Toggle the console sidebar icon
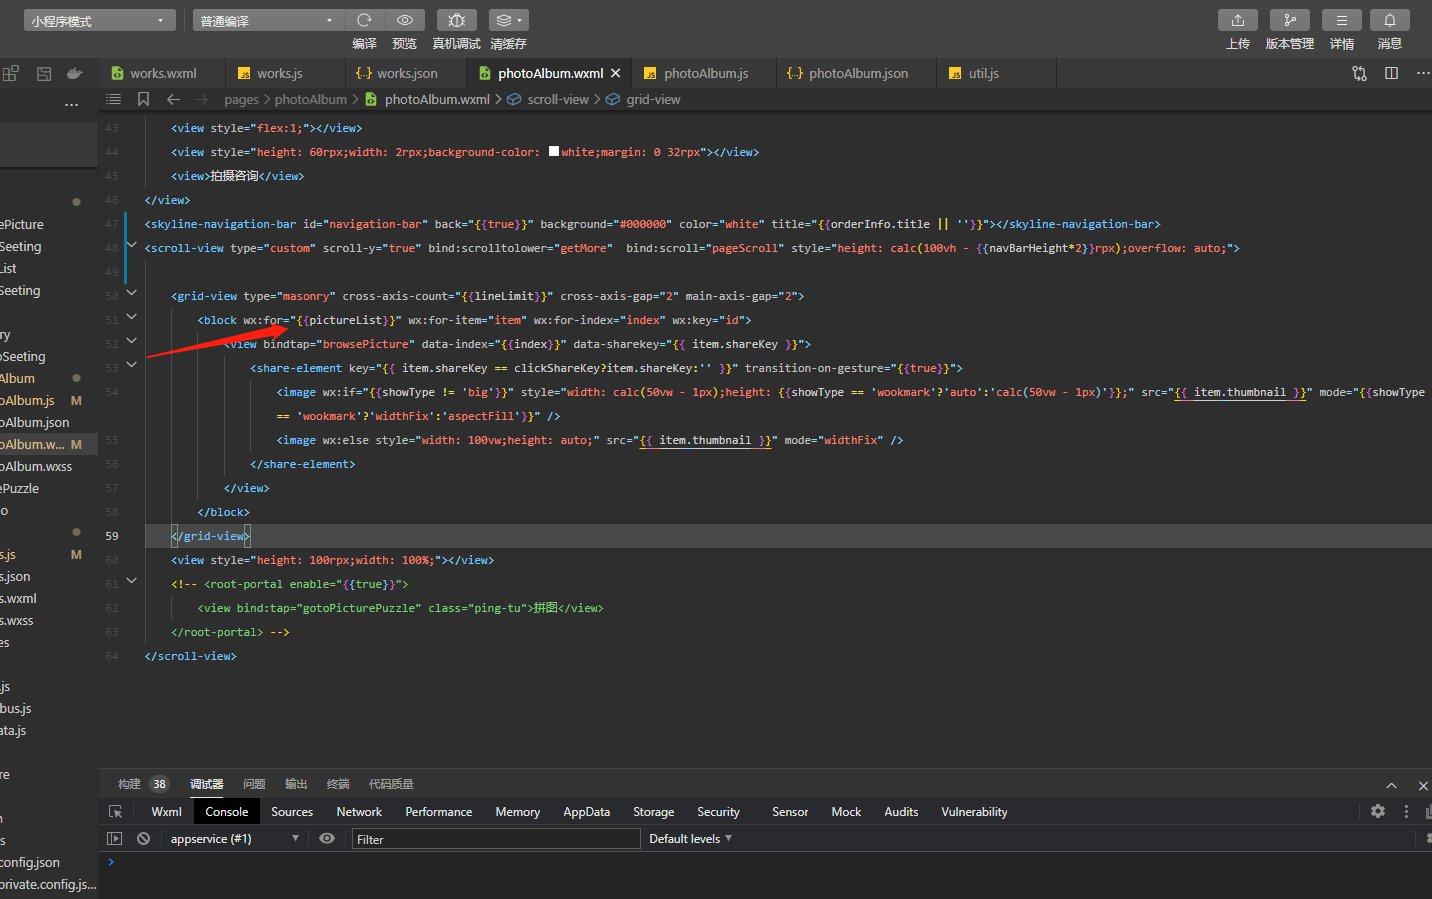 click(x=115, y=839)
